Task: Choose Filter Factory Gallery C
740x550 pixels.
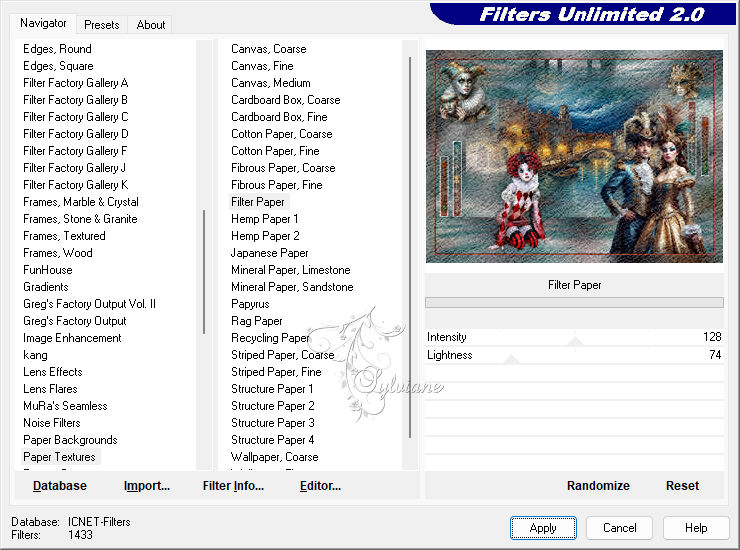Action: pyautogui.click(x=76, y=117)
